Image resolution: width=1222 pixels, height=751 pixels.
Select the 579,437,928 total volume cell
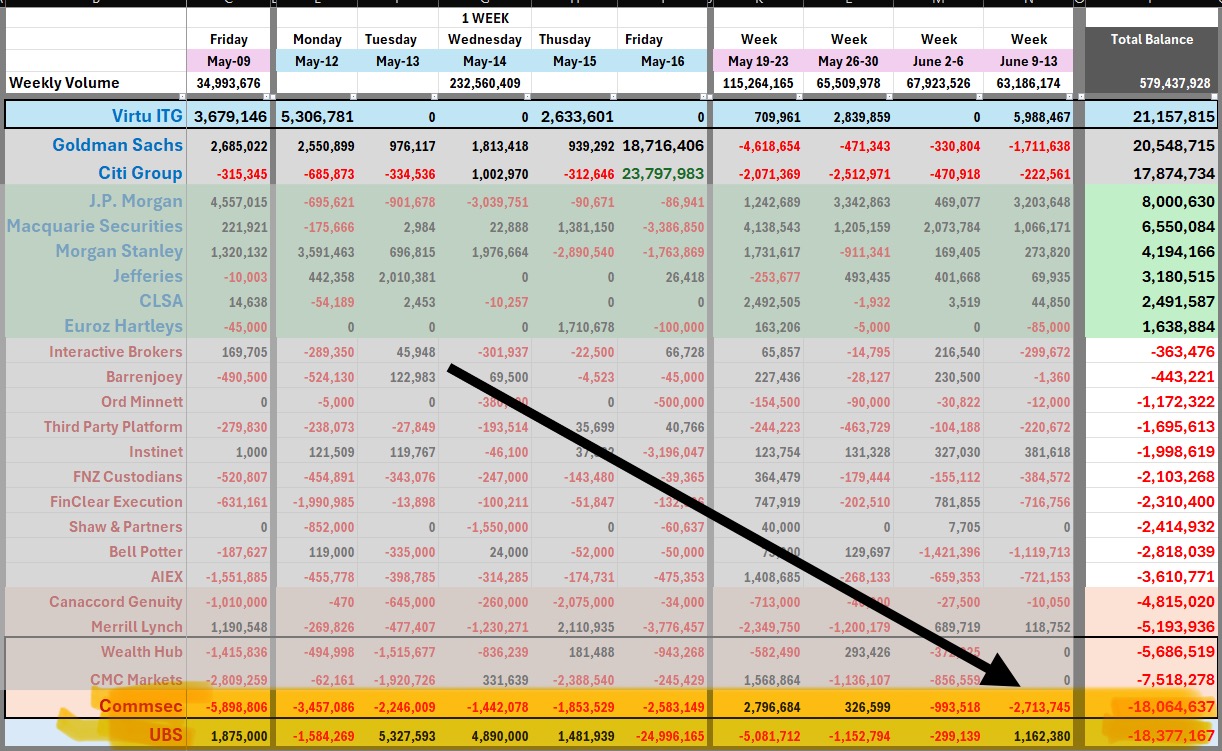(1175, 83)
